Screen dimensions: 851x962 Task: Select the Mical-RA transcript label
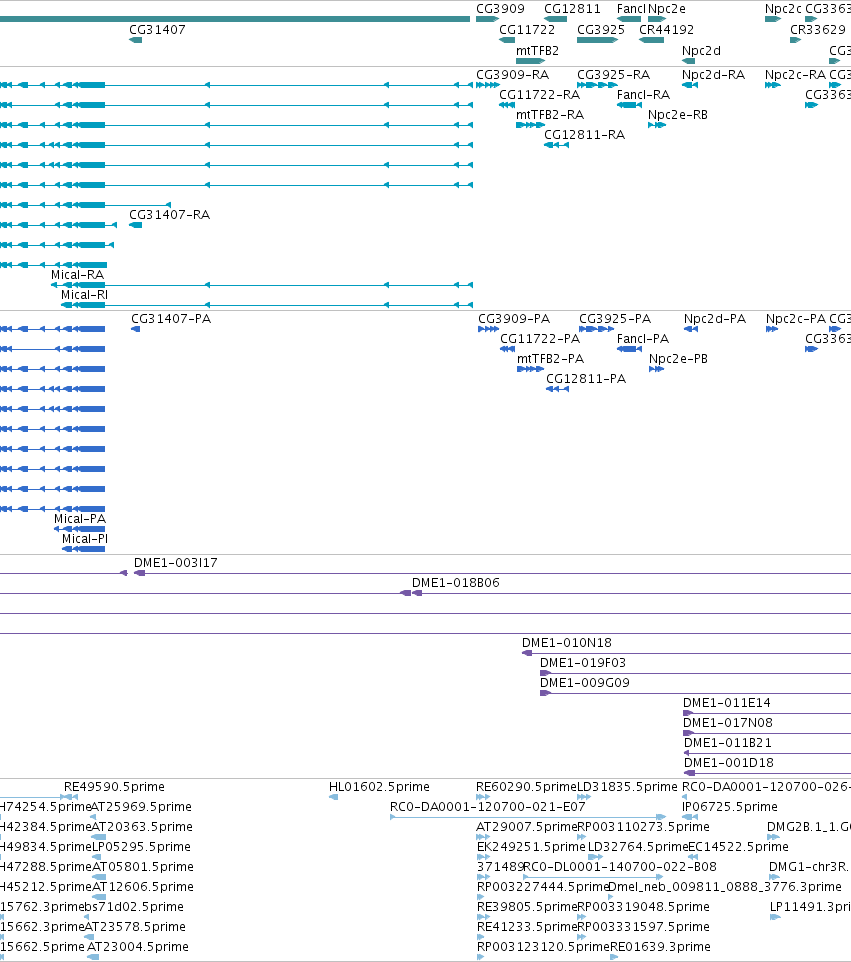pos(77,275)
